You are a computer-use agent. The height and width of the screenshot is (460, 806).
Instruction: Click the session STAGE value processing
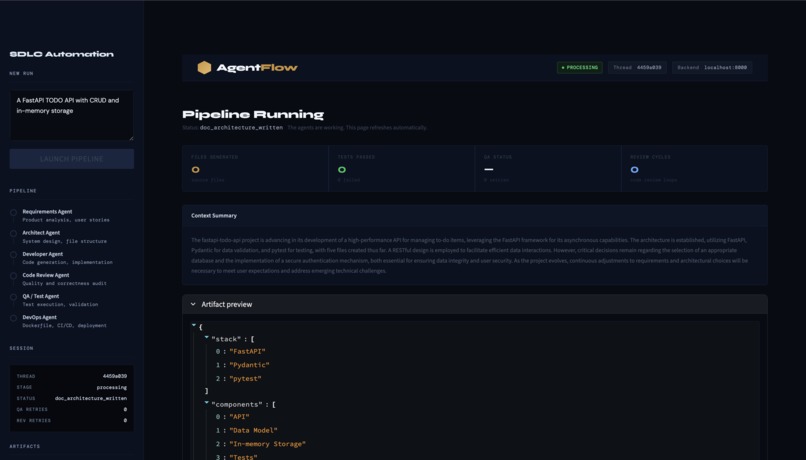coord(112,388)
